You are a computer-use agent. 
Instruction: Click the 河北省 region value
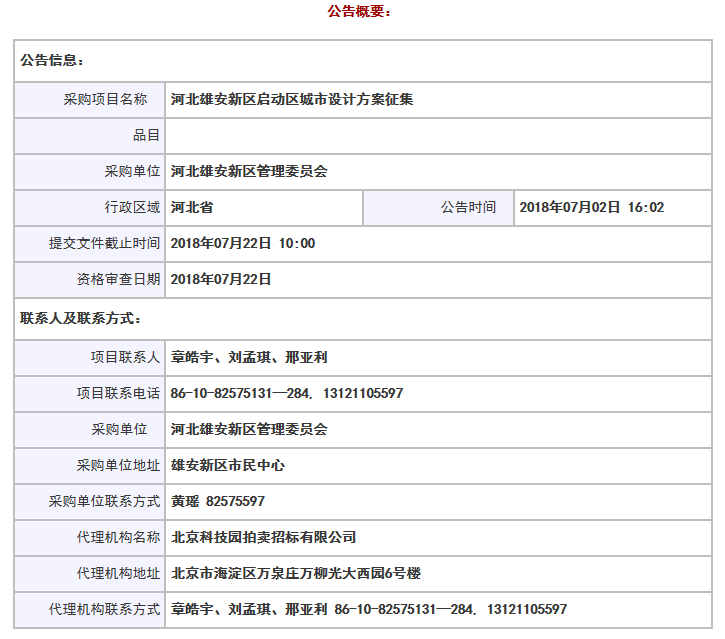(192, 207)
